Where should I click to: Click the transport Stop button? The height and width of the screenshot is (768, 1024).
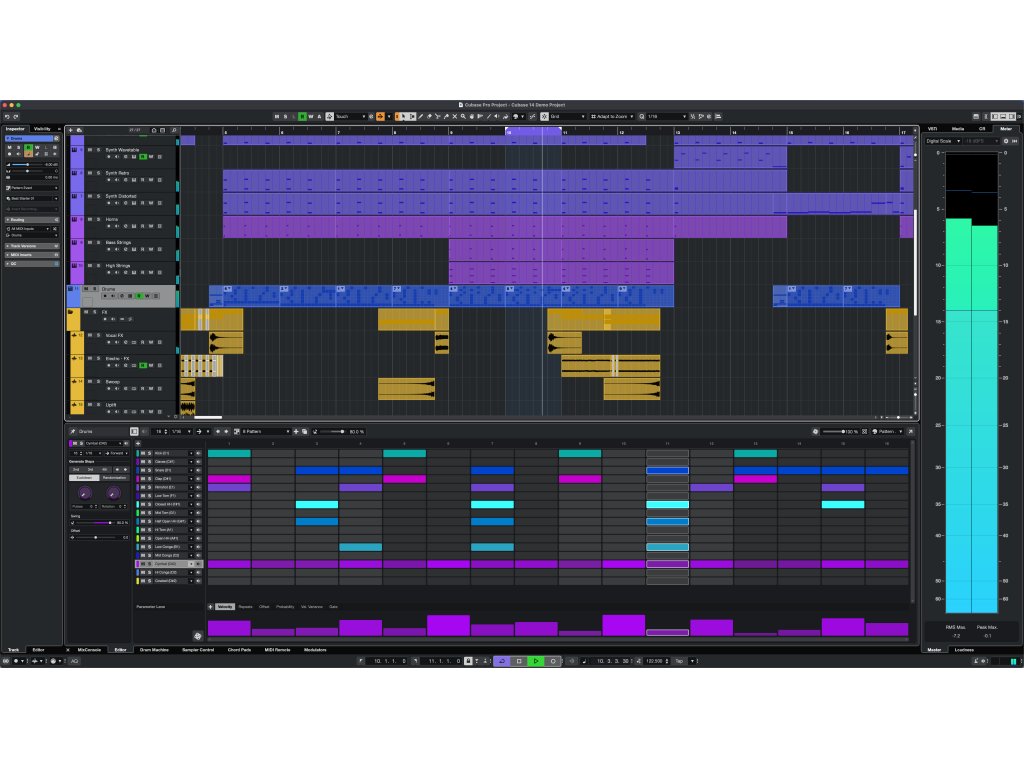tap(519, 661)
